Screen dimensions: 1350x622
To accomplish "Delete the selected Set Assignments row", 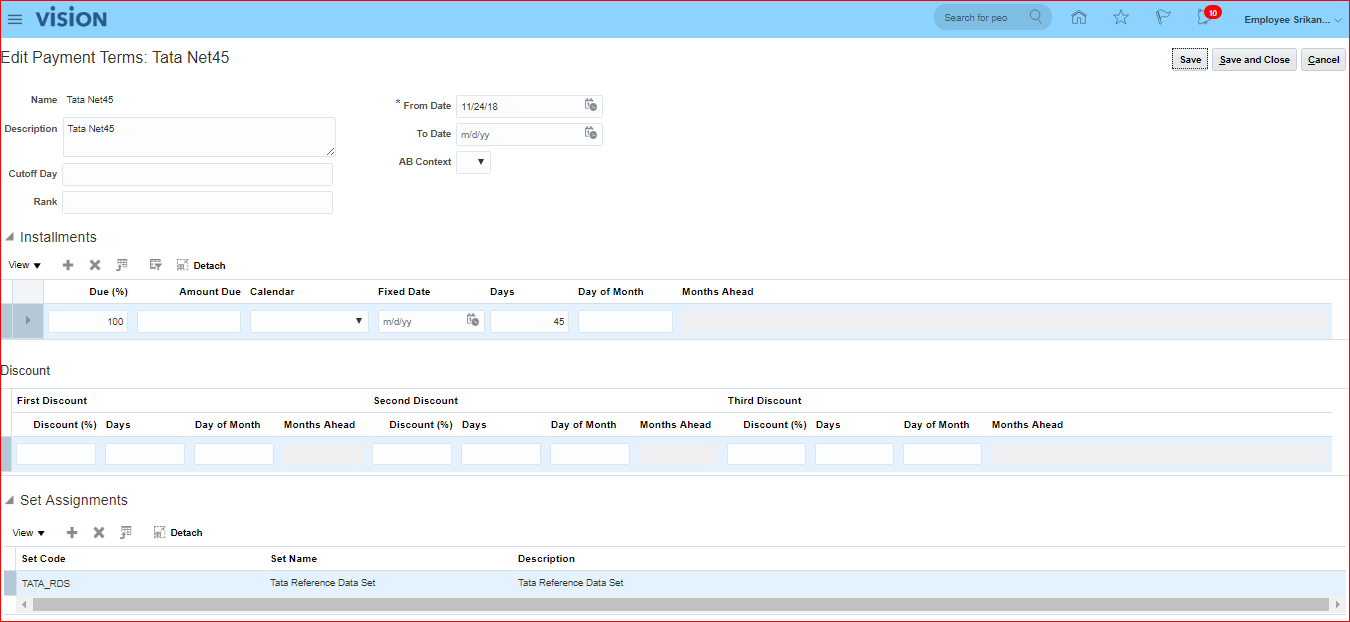I will (99, 533).
